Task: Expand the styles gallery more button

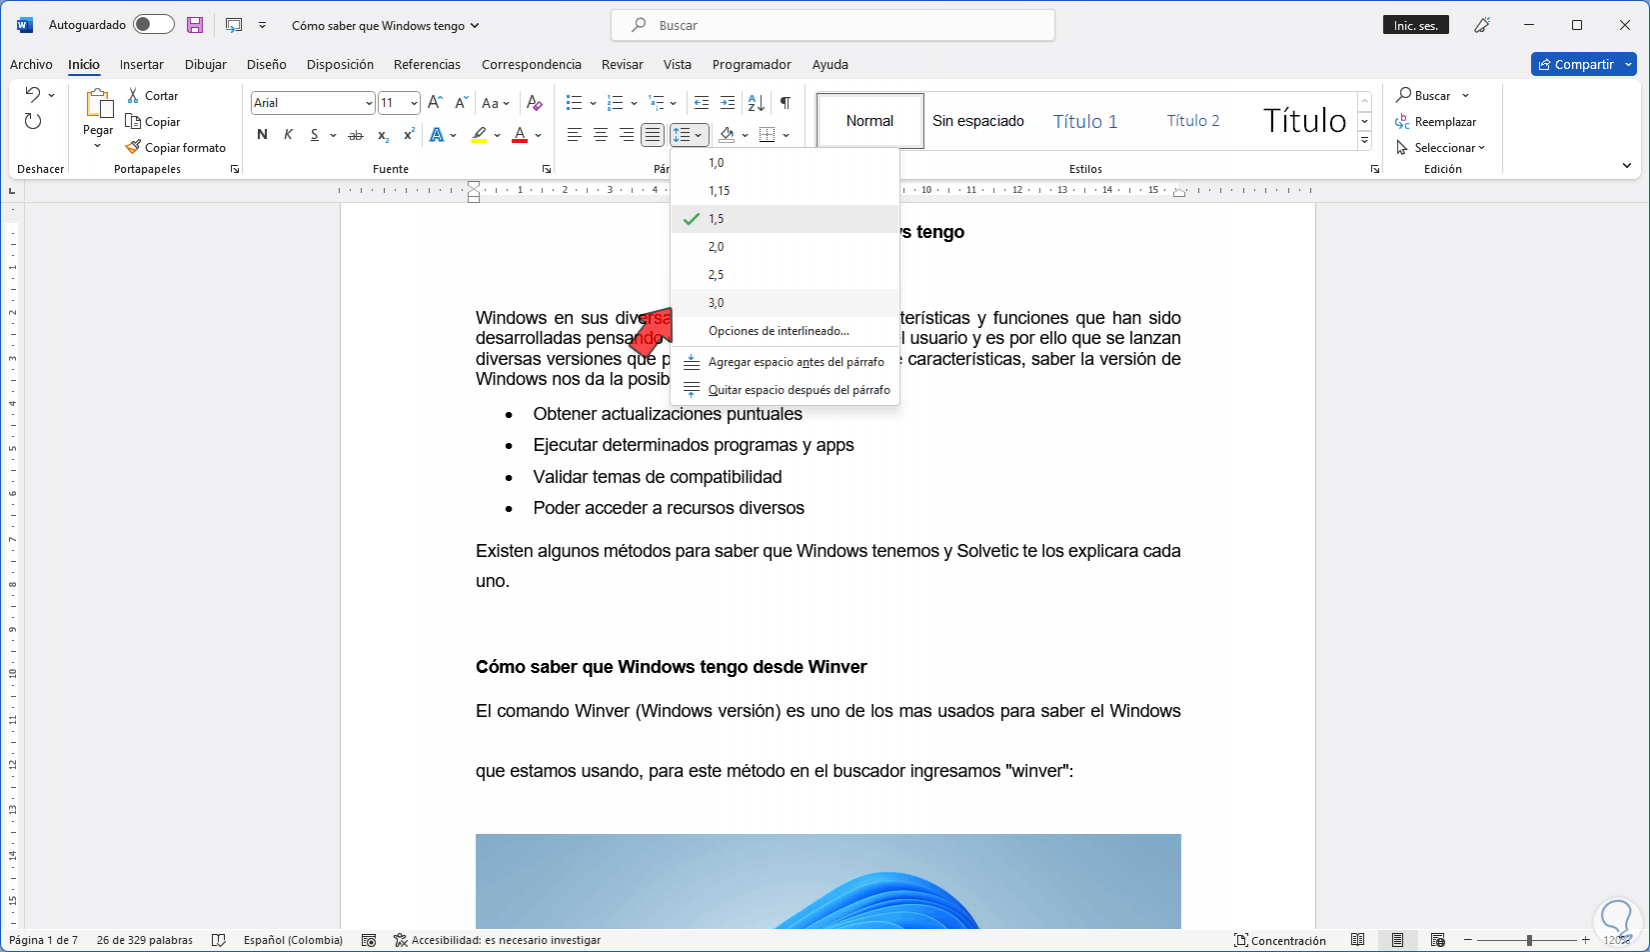Action: 1365,141
